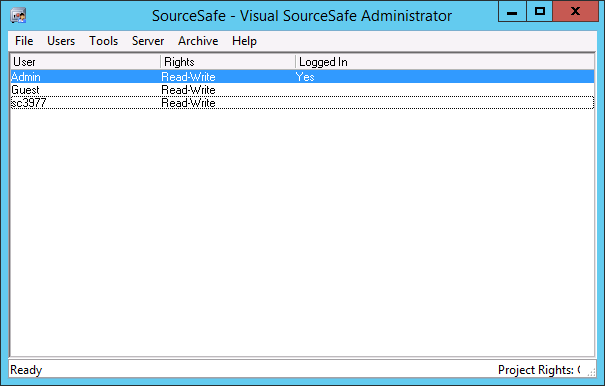Open the File menu
This screenshot has height=386, width=605.
(24, 41)
